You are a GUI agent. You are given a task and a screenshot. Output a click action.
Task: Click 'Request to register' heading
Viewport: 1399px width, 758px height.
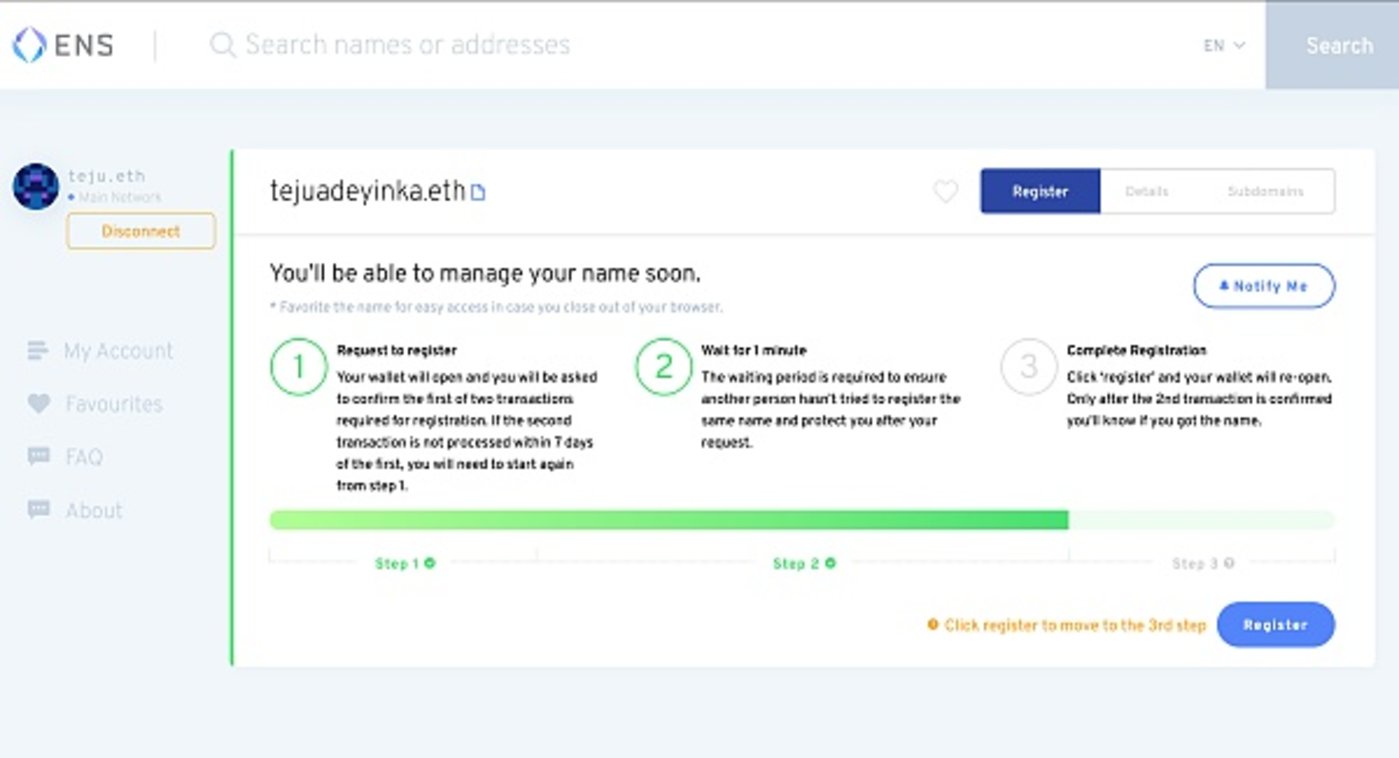(397, 351)
